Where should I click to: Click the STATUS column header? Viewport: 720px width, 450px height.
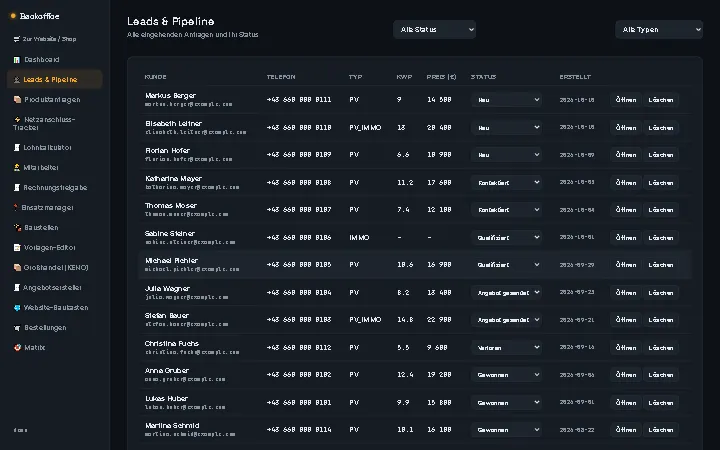pyautogui.click(x=484, y=77)
